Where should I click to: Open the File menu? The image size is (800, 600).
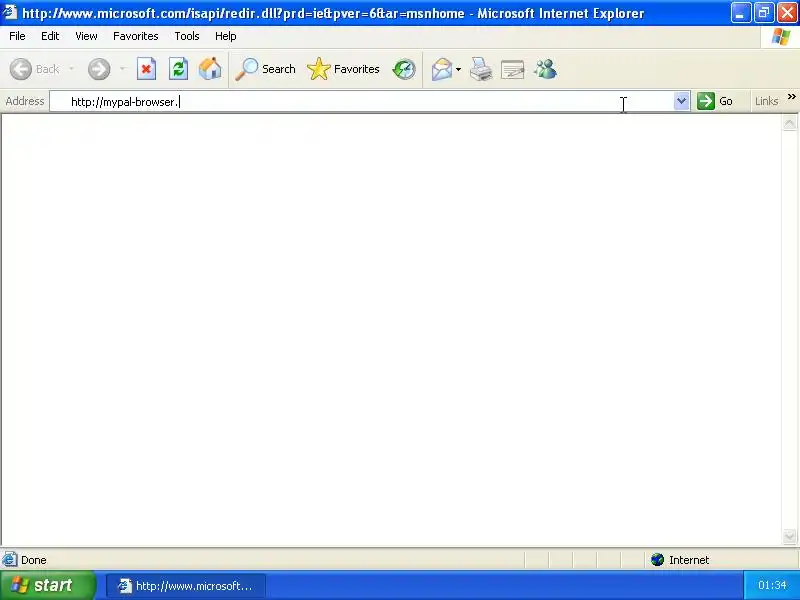[x=17, y=36]
